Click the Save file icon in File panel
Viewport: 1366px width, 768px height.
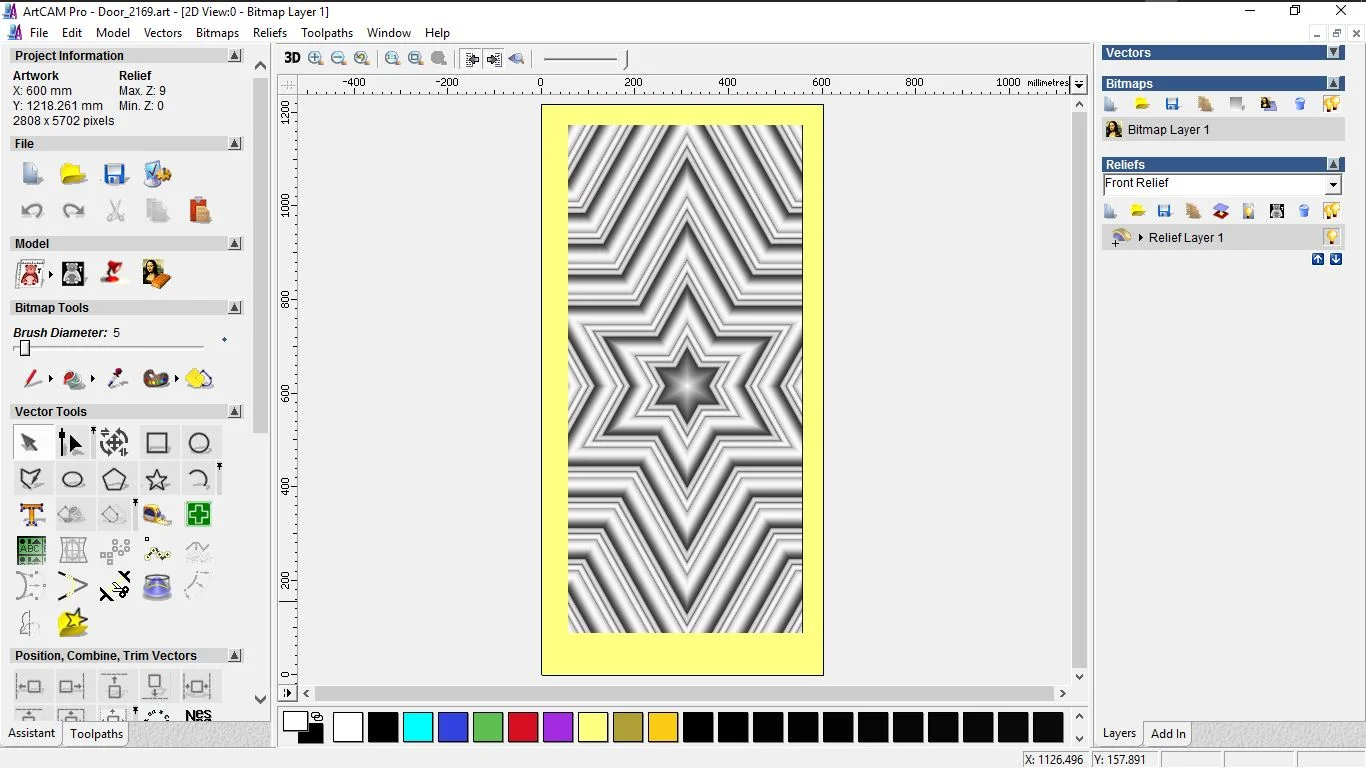coord(115,174)
